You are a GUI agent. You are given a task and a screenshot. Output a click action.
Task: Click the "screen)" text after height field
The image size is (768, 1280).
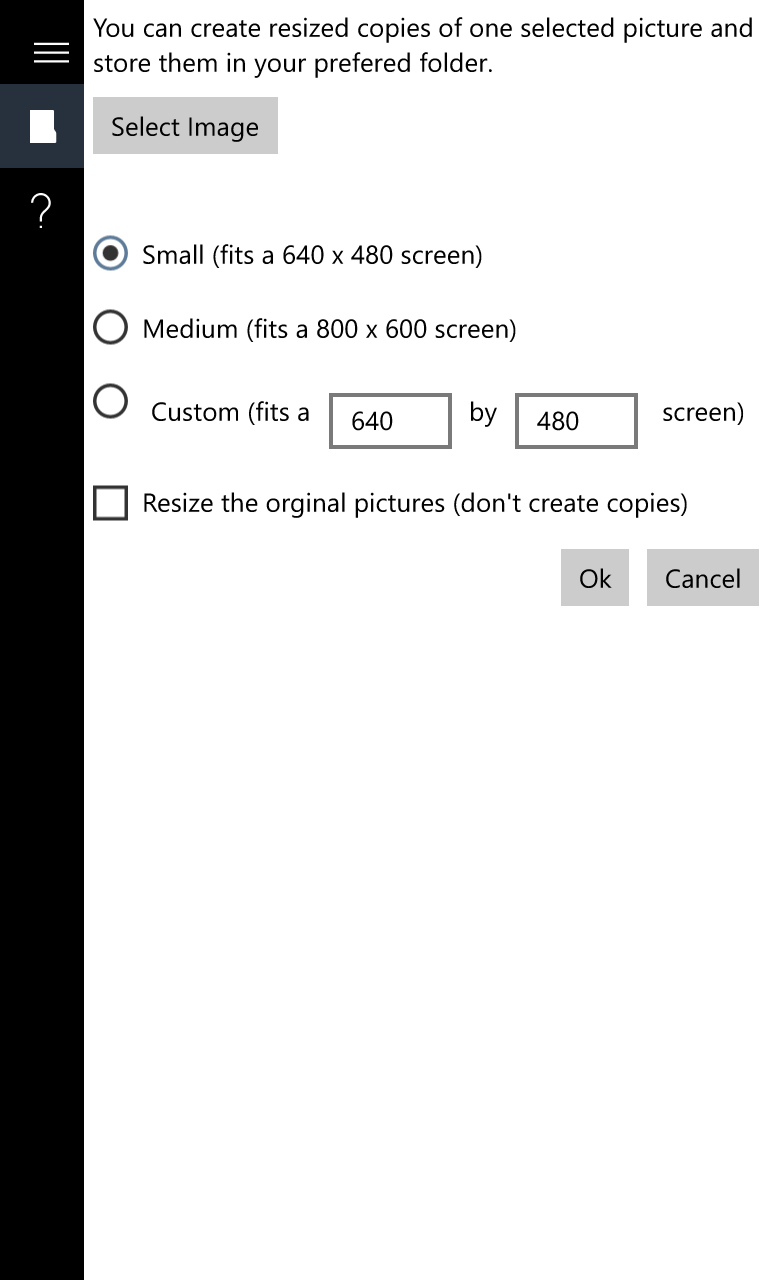pyautogui.click(x=703, y=412)
